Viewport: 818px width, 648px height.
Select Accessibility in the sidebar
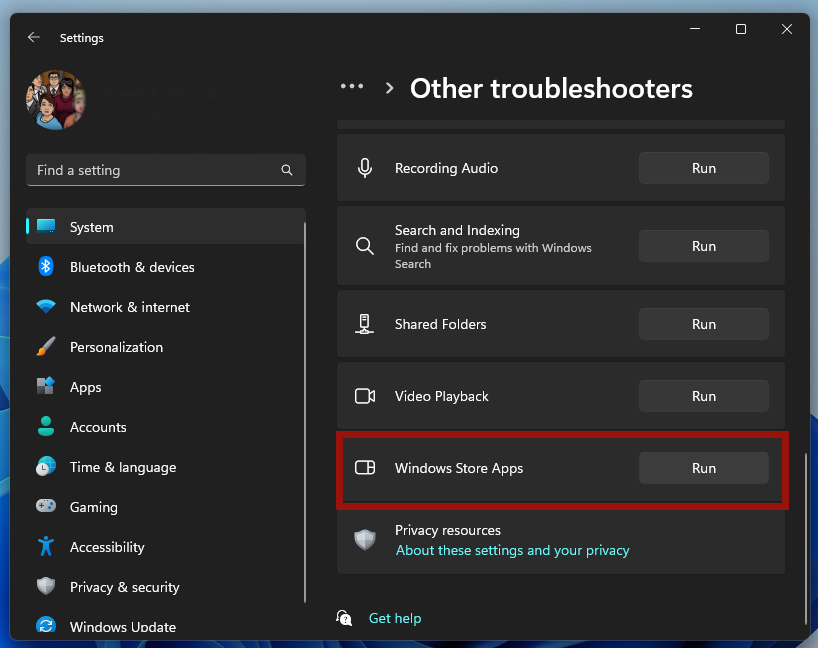click(107, 547)
